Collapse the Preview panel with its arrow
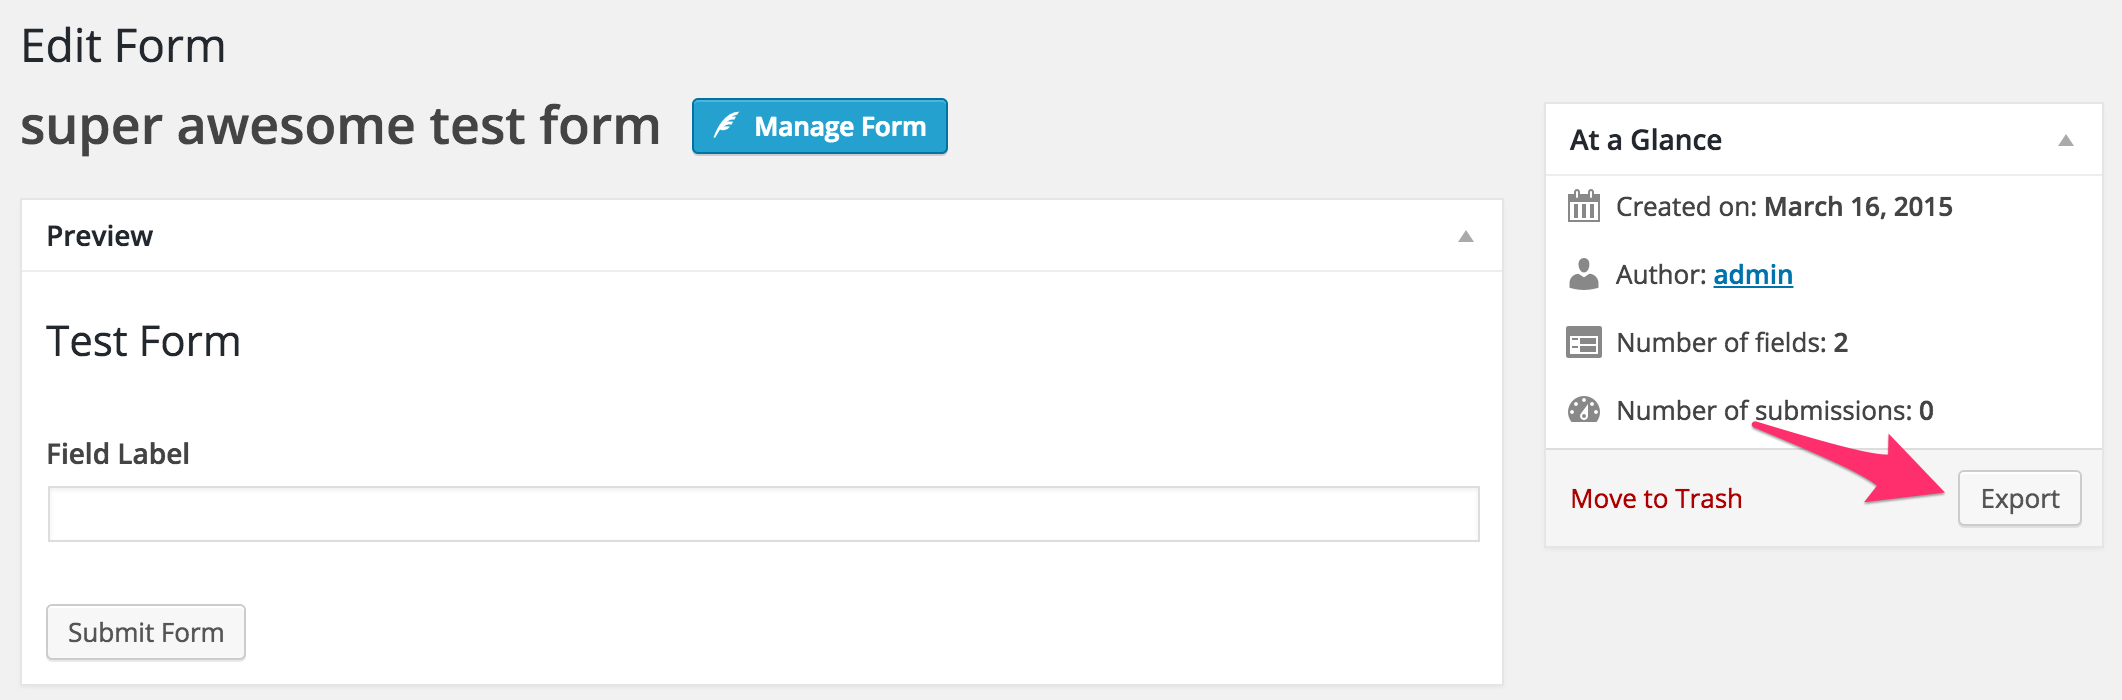2122x700 pixels. [1466, 236]
